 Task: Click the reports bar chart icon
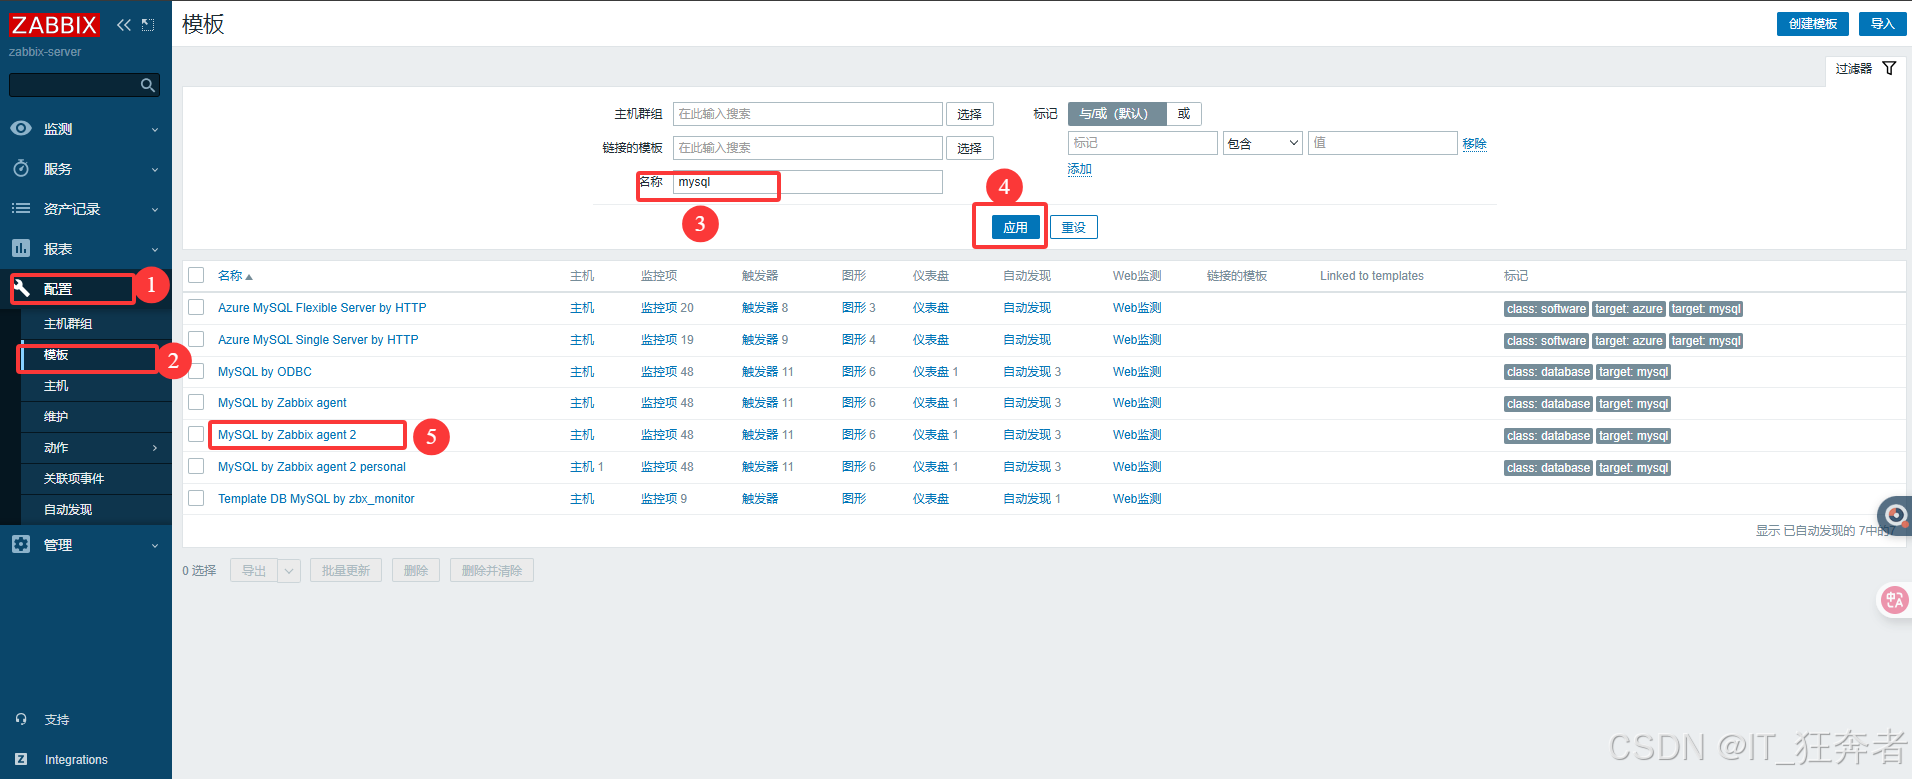tap(21, 248)
